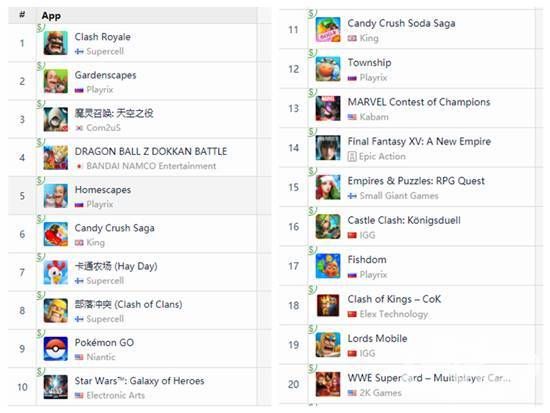Viewport: 550px width, 413px height.
Task: Click the Lords Mobile app icon
Action: coord(328,345)
